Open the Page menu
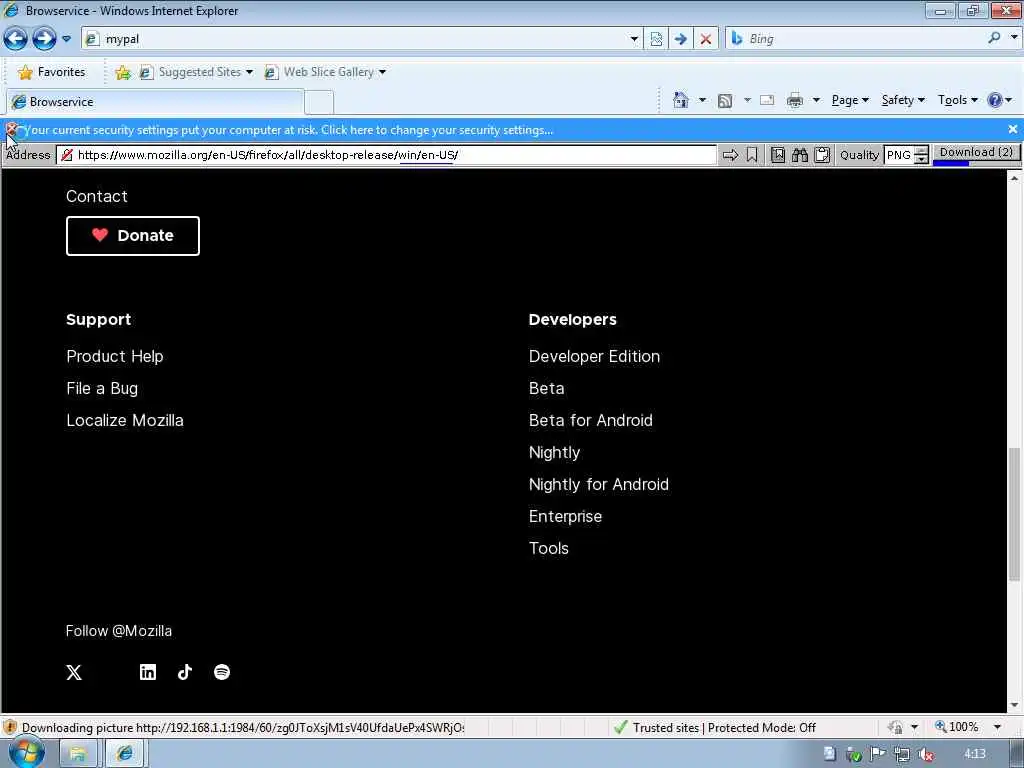 click(x=850, y=100)
